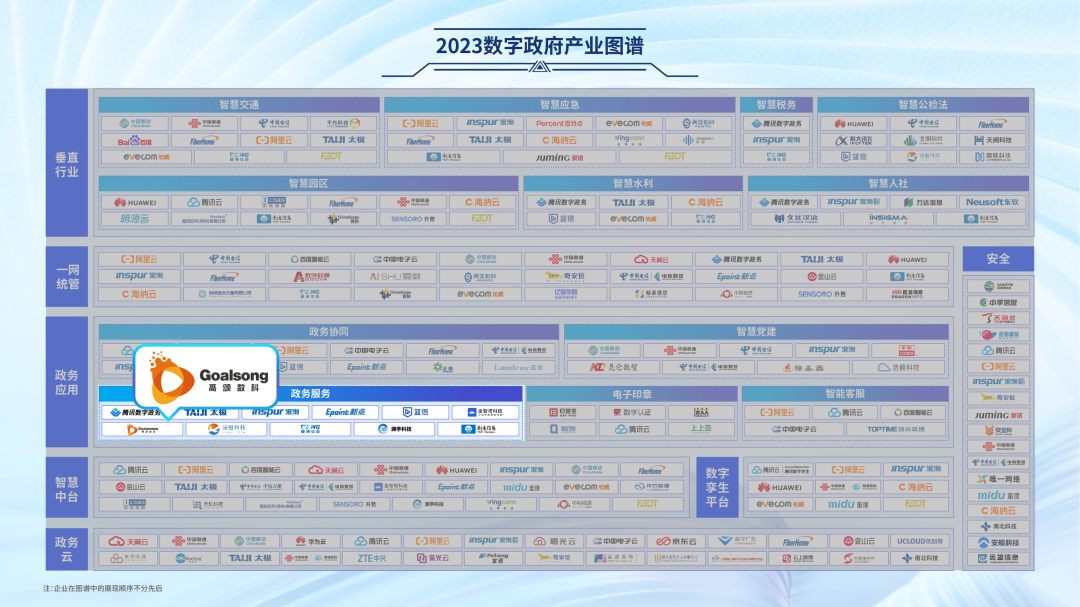The image size is (1080, 607).
Task: Select the 昆仑数智 logo in 智慧党建
Action: tap(613, 367)
